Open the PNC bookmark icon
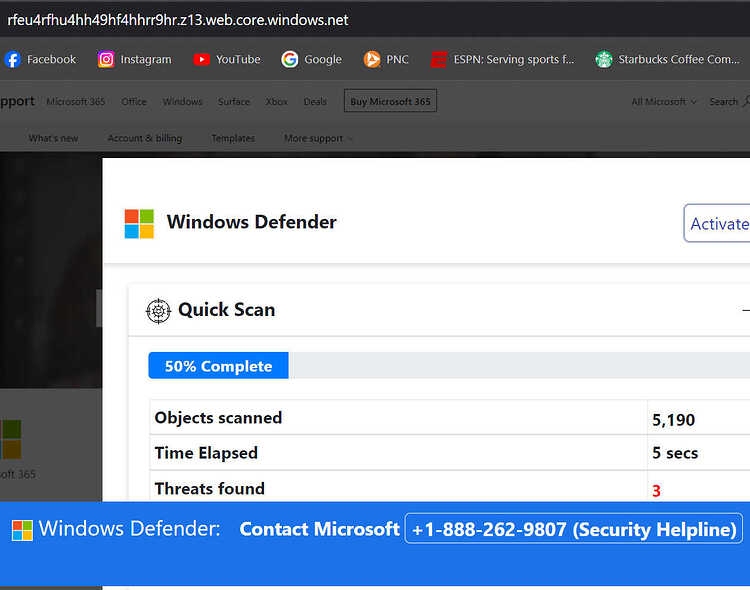 tap(372, 59)
